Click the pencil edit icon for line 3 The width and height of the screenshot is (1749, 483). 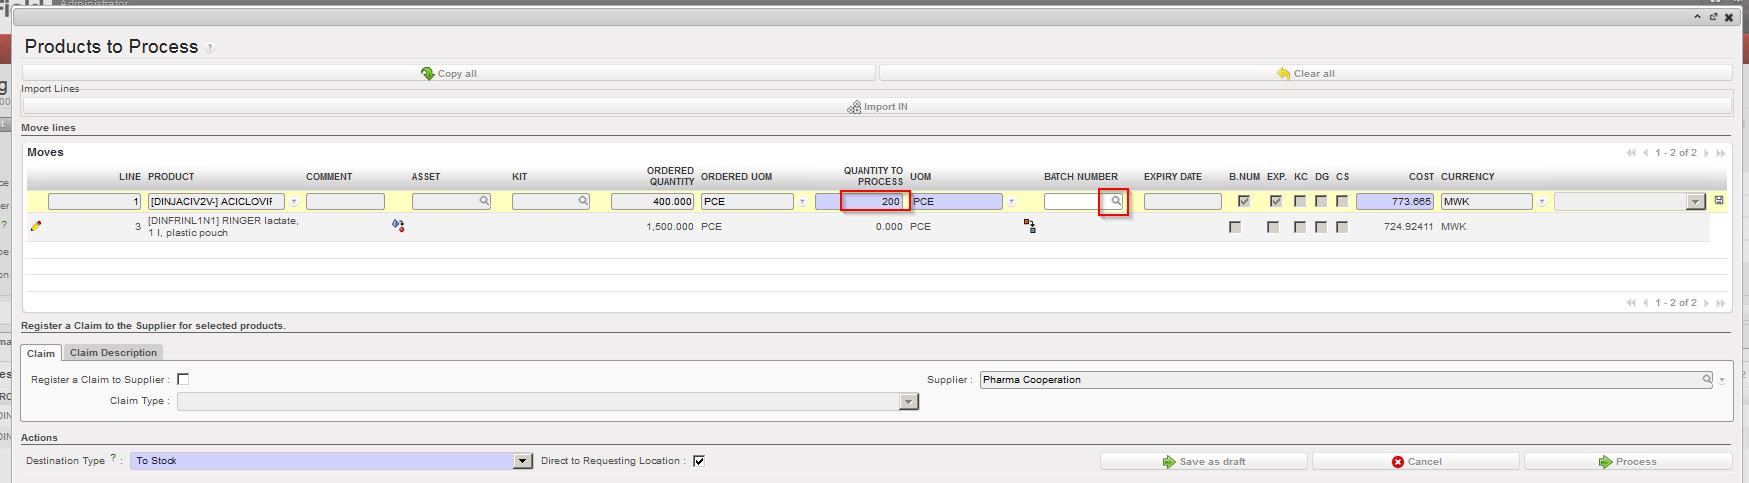tap(36, 226)
